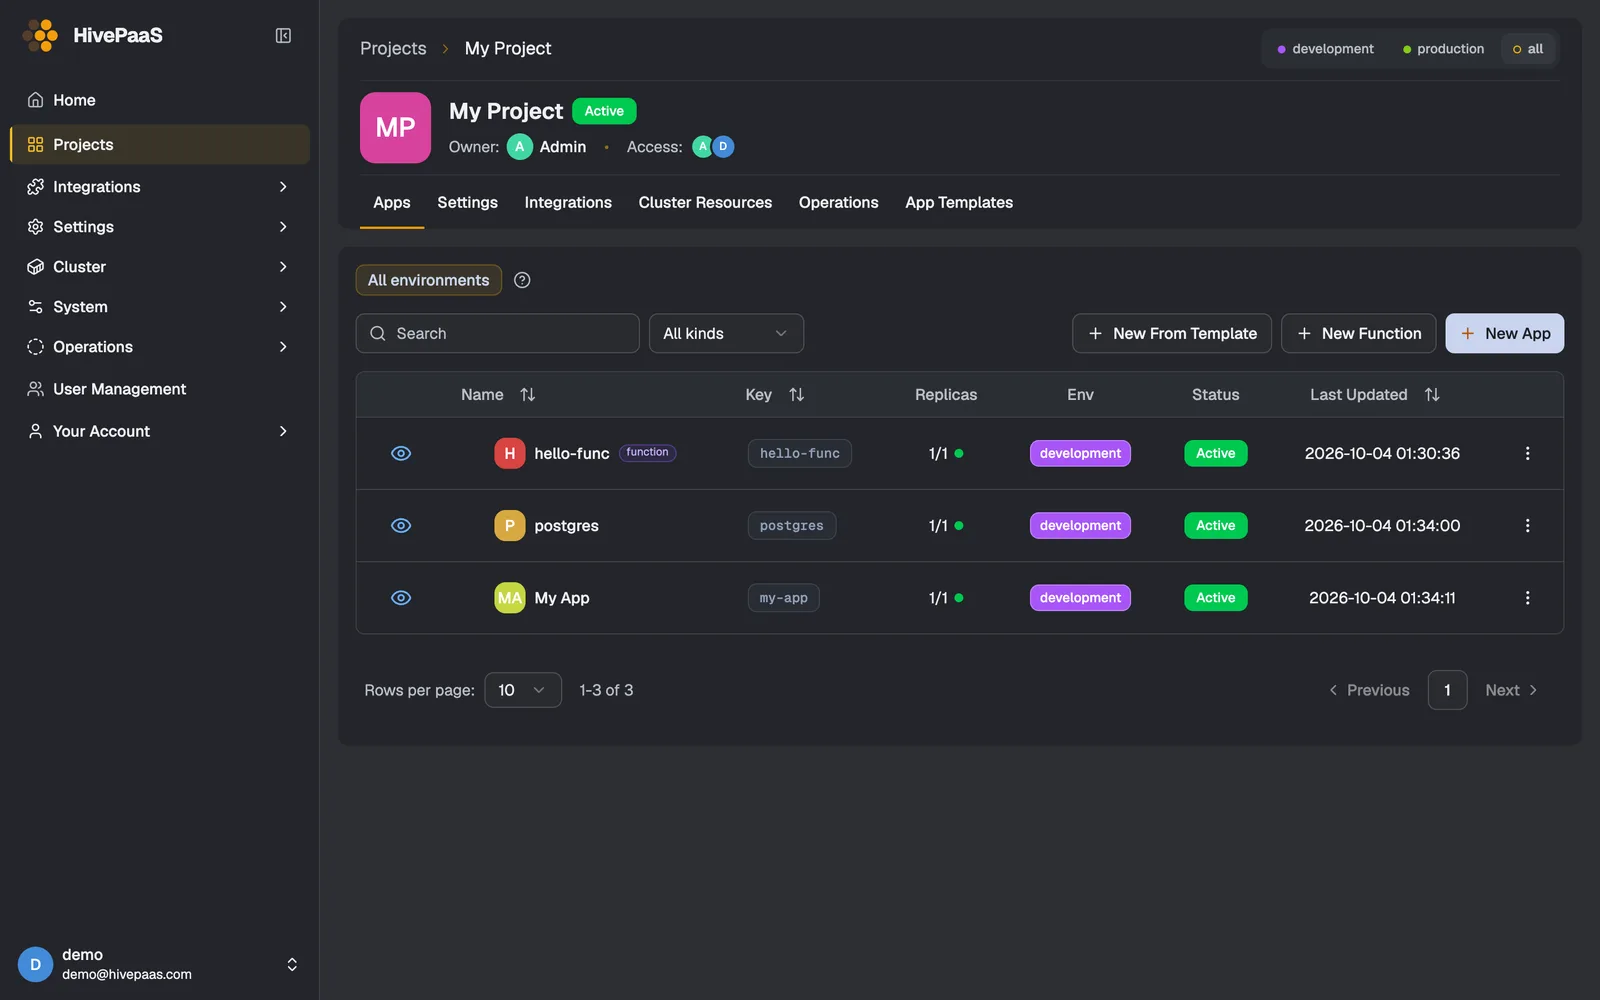Screen dimensions: 1600x1000
Task: Click the help icon beside All environments
Action: (x=522, y=280)
